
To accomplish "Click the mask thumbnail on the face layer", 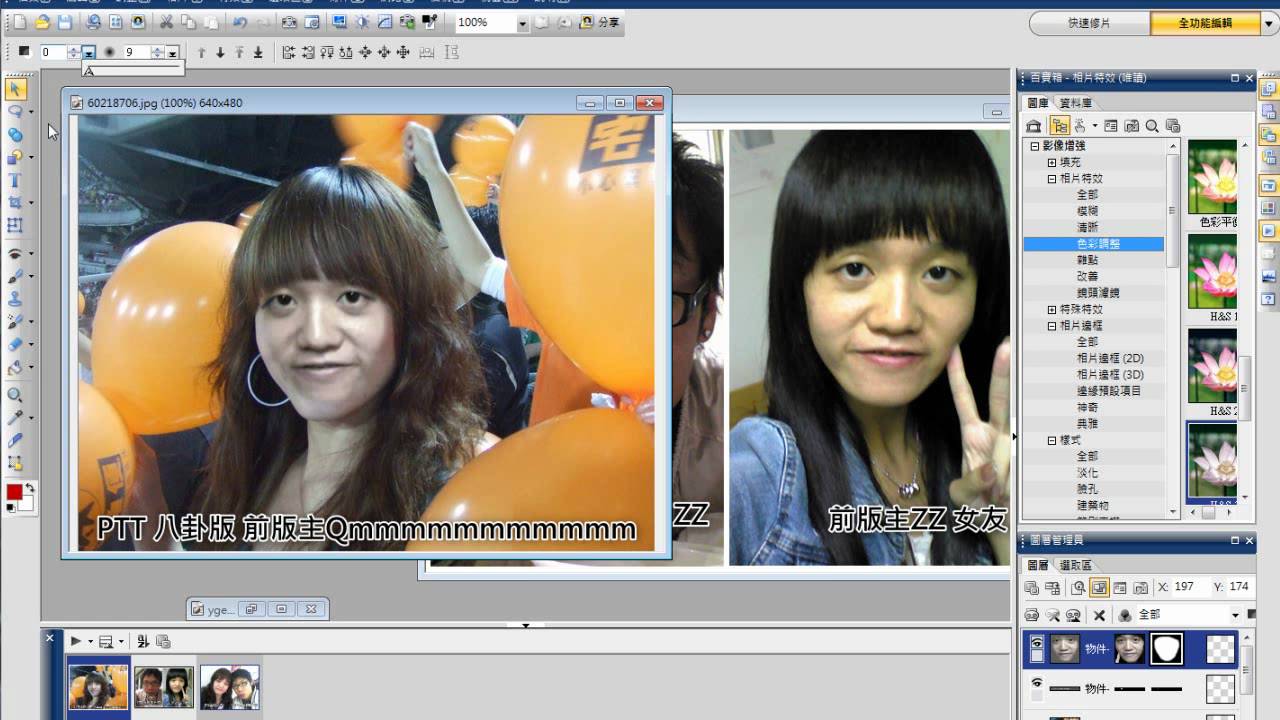I will click(x=1167, y=649).
